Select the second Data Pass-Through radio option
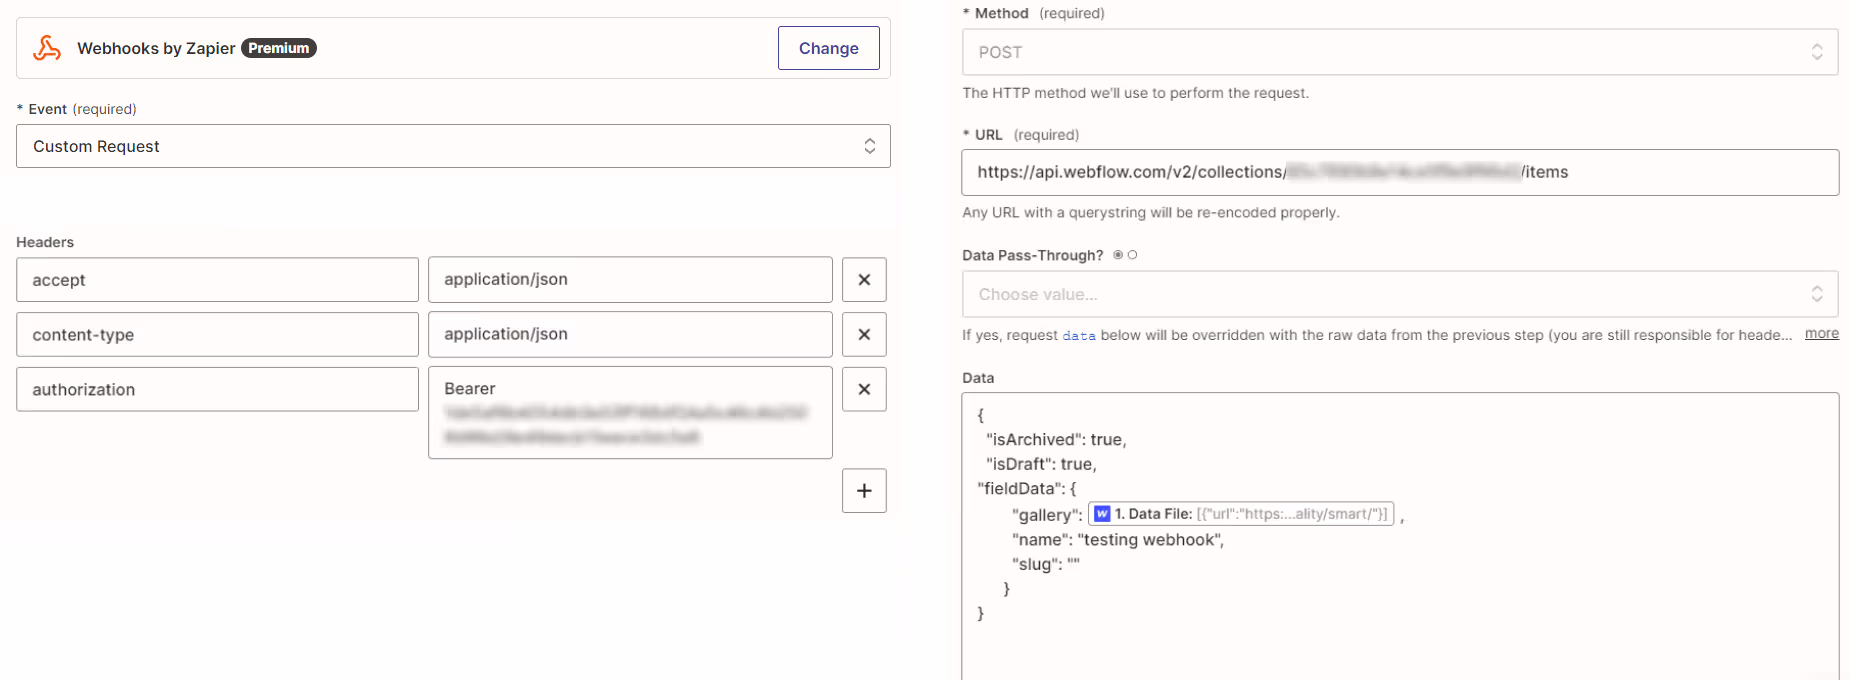1850x680 pixels. coord(1132,255)
